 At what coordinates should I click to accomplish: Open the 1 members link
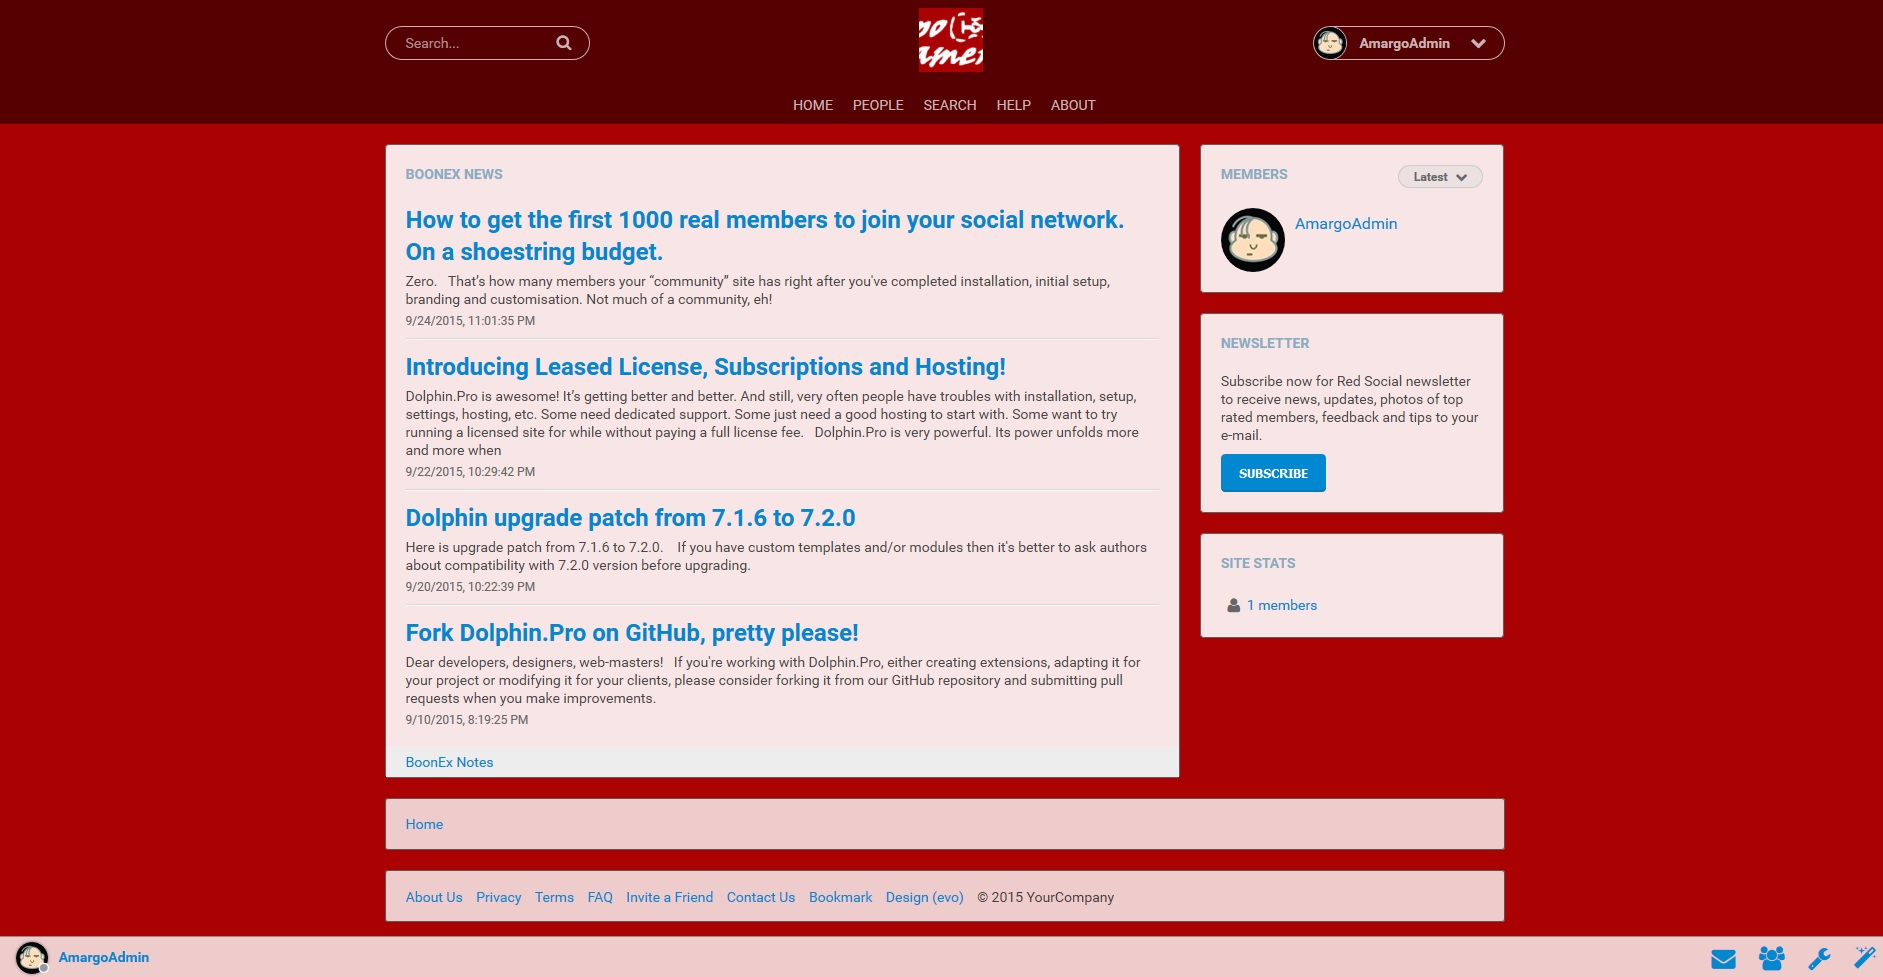click(1281, 606)
